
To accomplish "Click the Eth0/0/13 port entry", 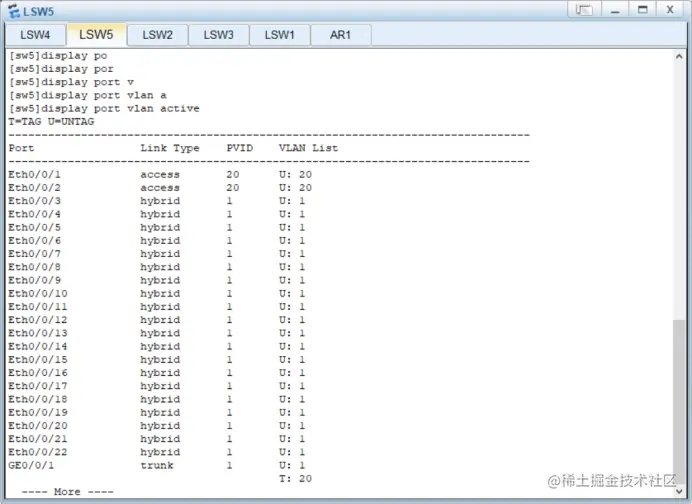I will pyautogui.click(x=38, y=333).
